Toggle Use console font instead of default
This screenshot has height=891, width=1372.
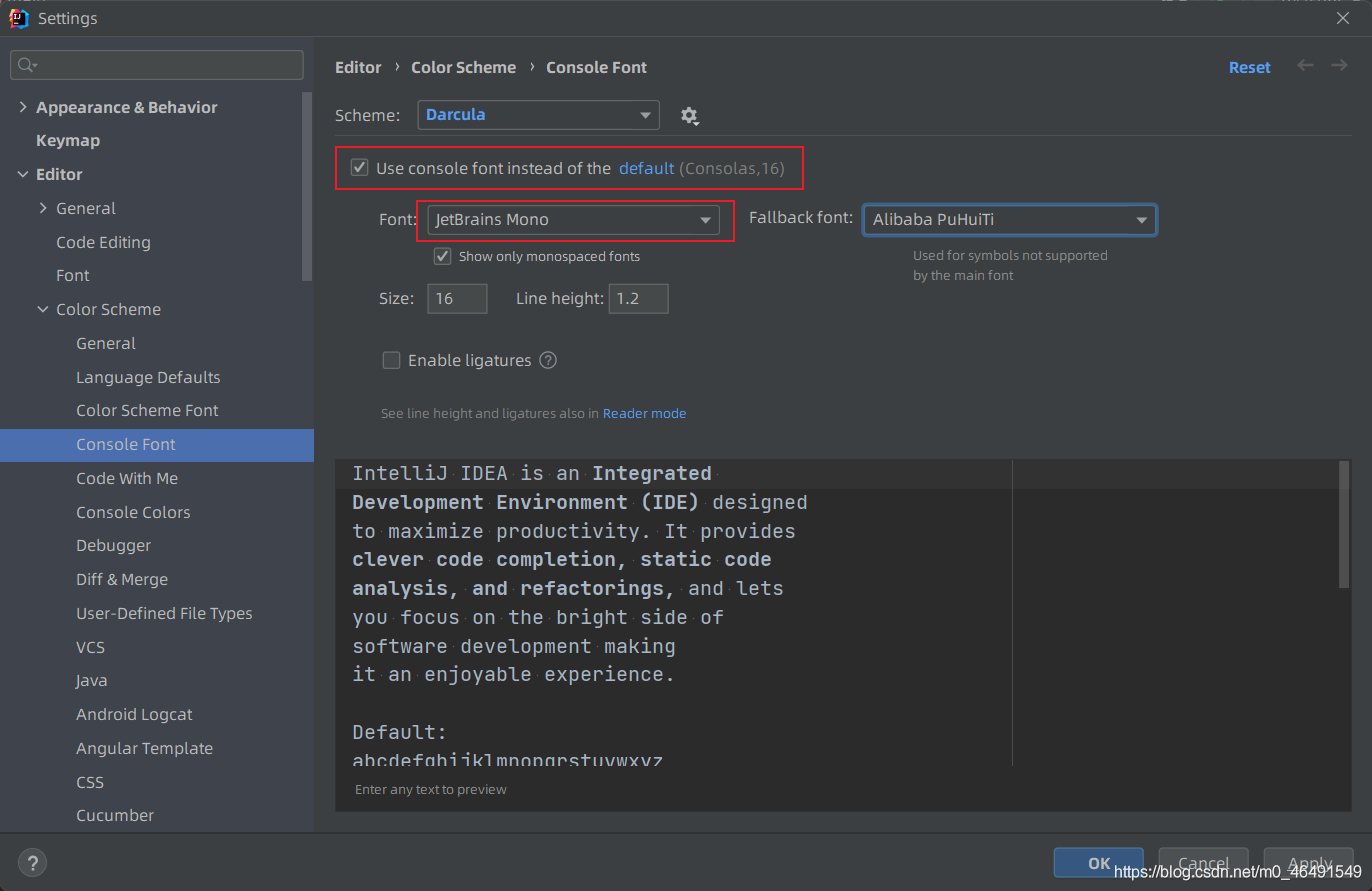[x=360, y=168]
